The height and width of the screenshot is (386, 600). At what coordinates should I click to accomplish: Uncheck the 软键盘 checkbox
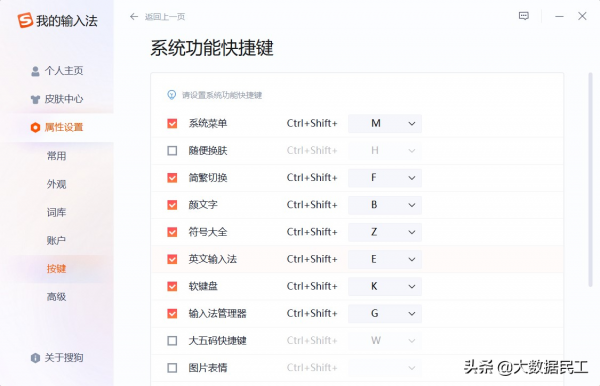point(172,287)
